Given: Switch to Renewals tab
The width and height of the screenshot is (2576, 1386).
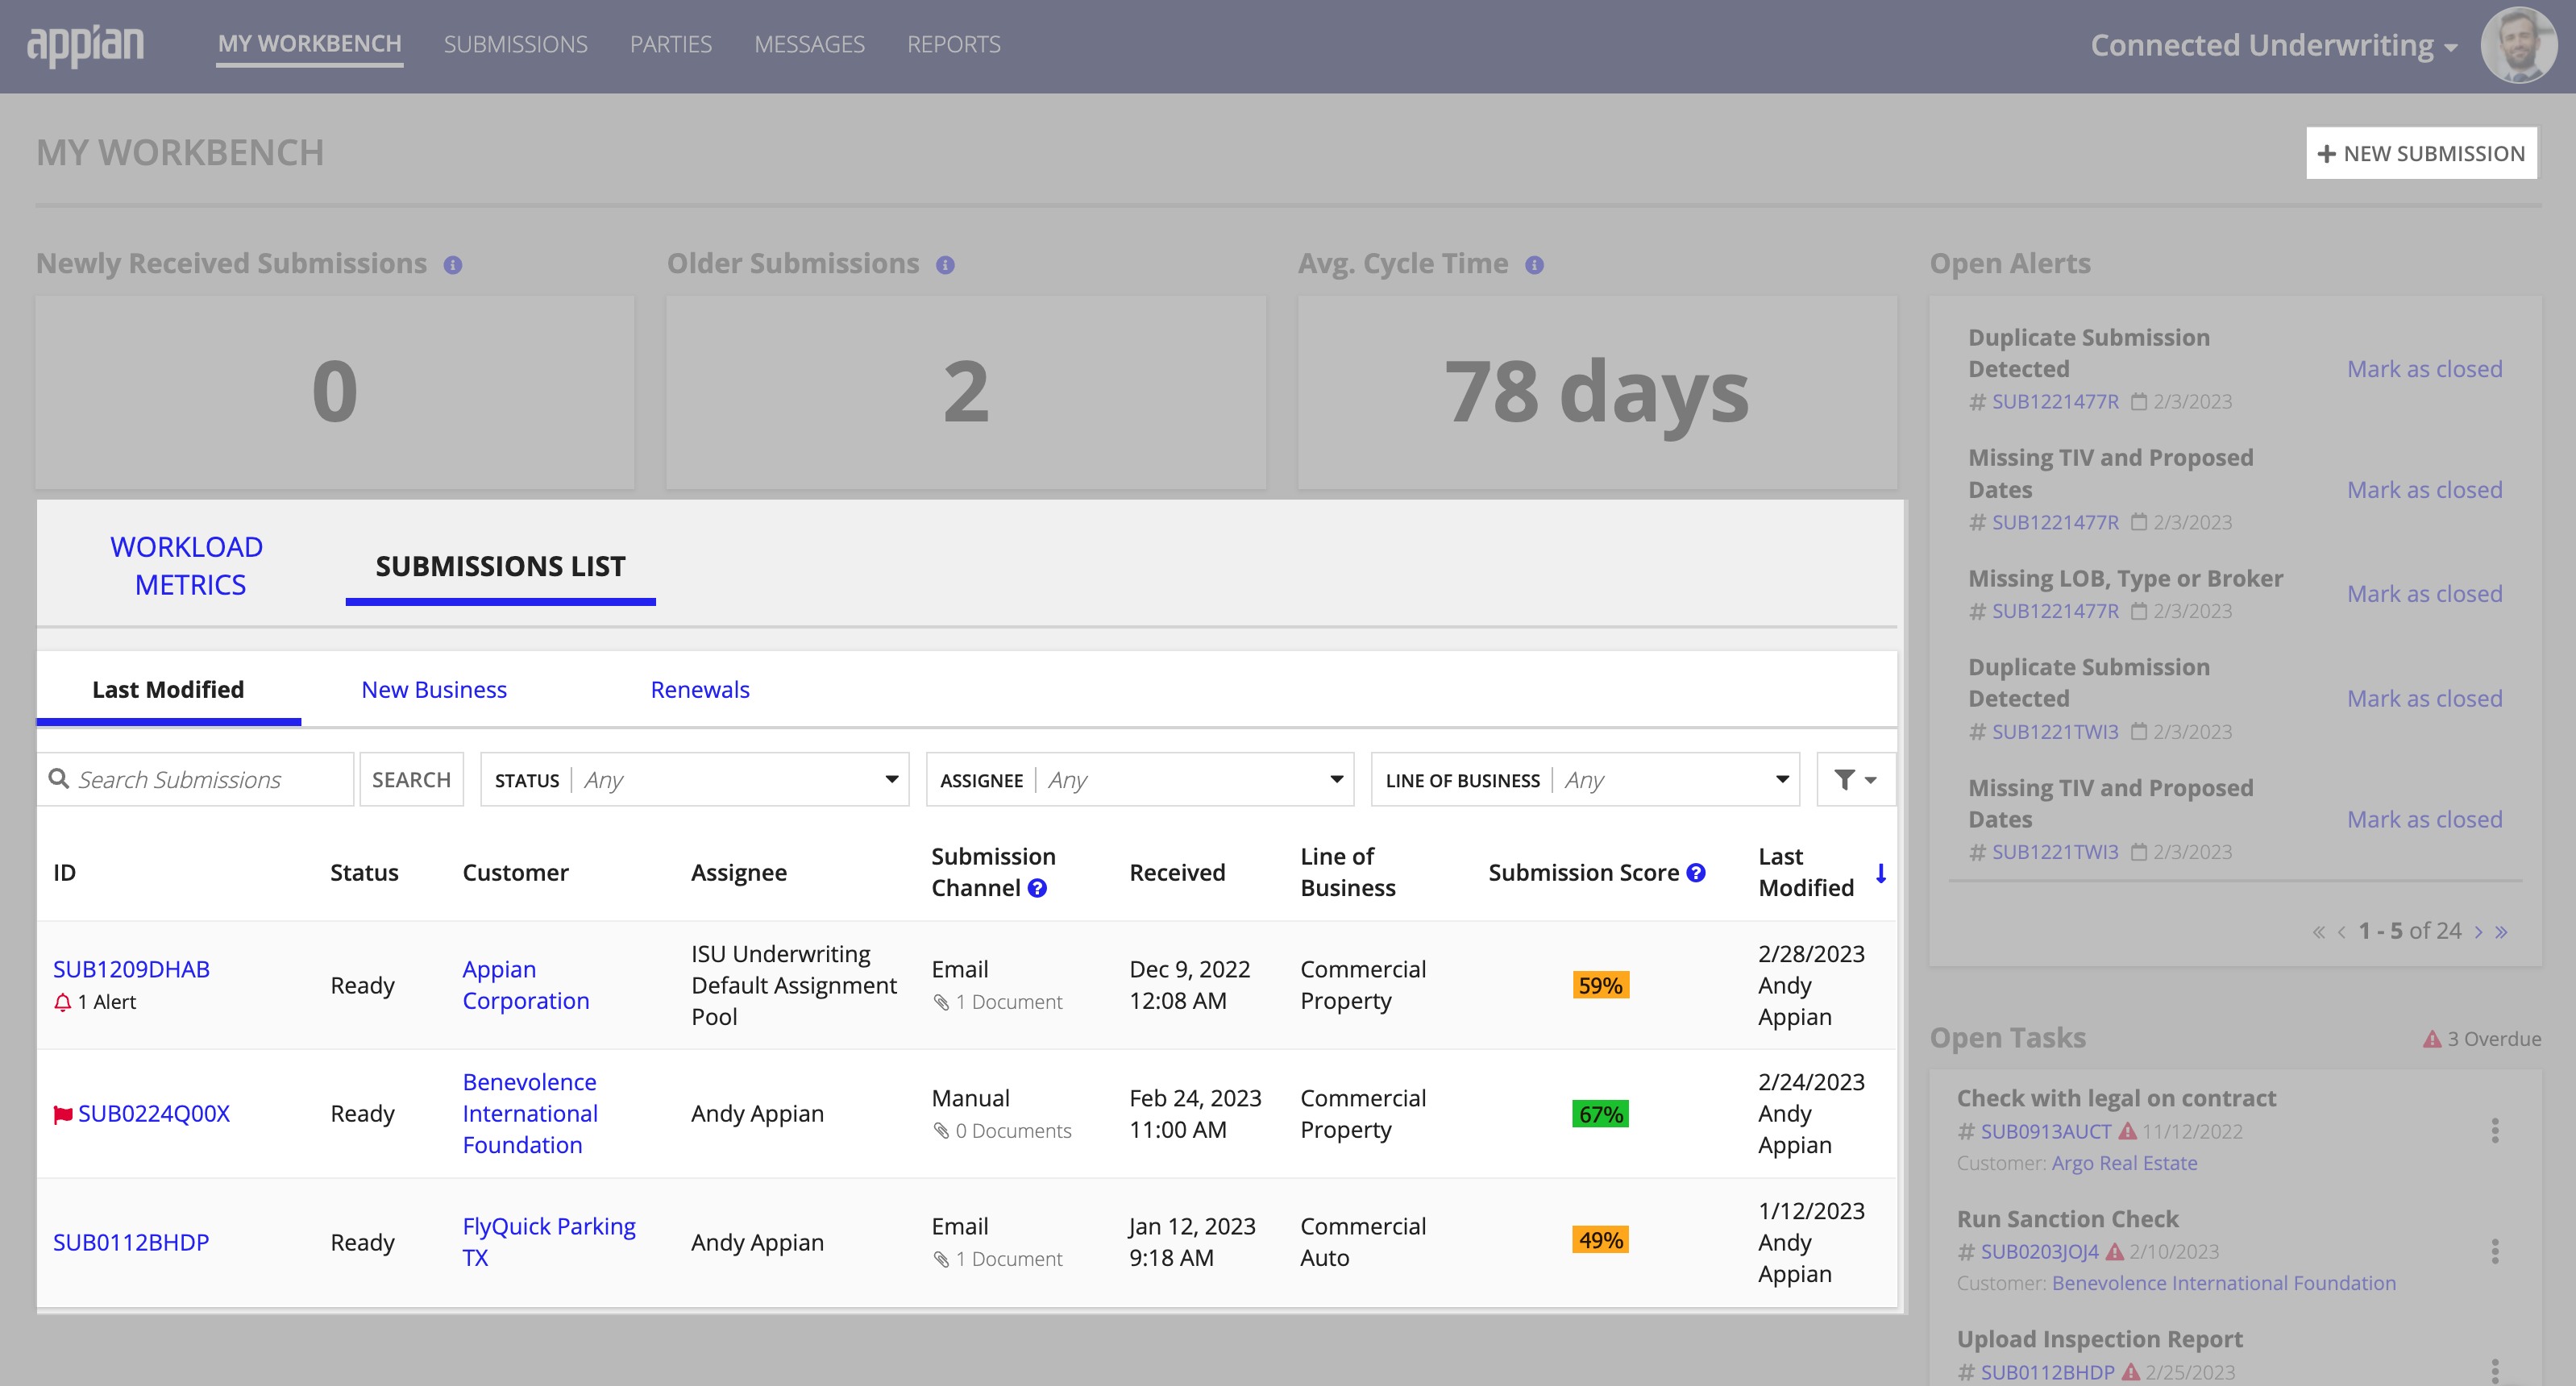Looking at the screenshot, I should 700,690.
